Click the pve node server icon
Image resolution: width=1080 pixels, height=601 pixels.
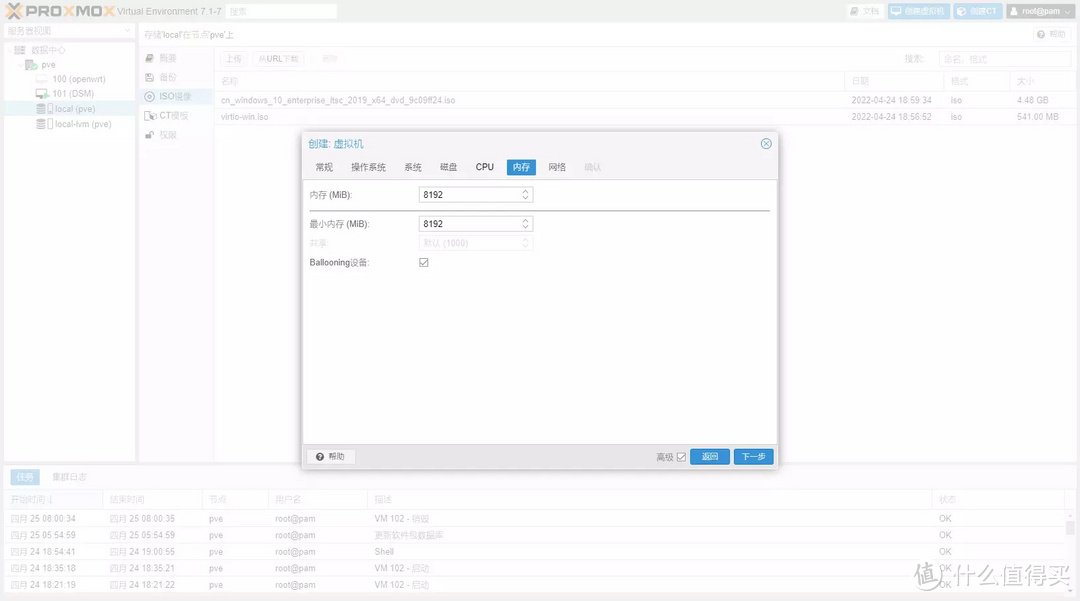tap(31, 65)
